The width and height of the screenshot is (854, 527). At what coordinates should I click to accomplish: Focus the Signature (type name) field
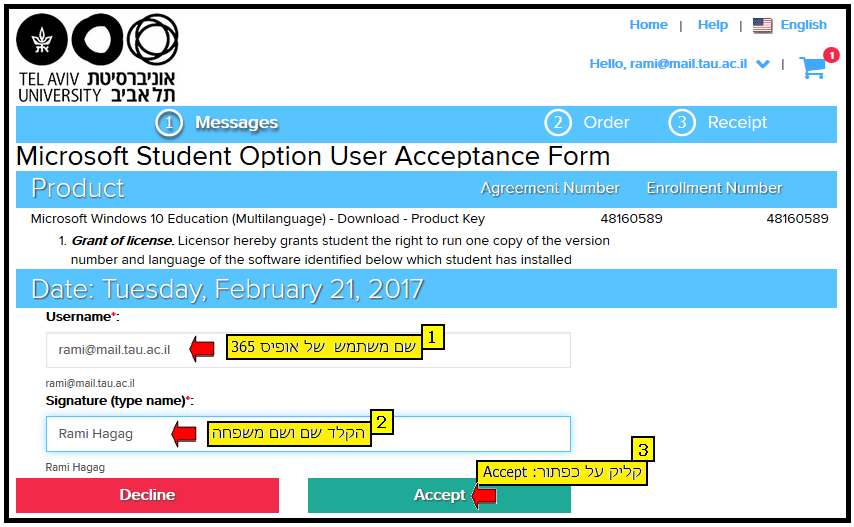tap(308, 434)
